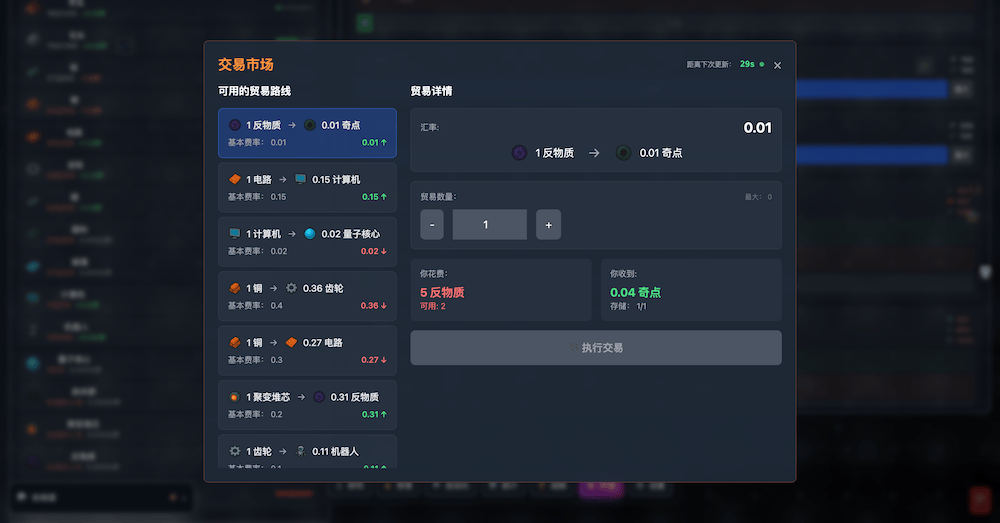Click the green 29s refresh countdown timer
Image resolution: width=1000 pixels, height=523 pixels.
tap(747, 64)
